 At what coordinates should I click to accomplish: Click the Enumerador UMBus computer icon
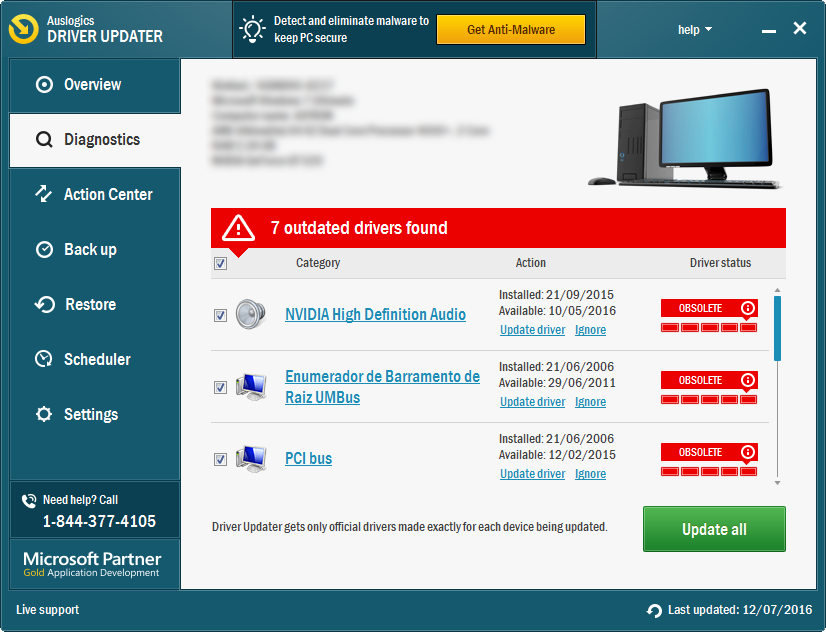click(x=251, y=387)
